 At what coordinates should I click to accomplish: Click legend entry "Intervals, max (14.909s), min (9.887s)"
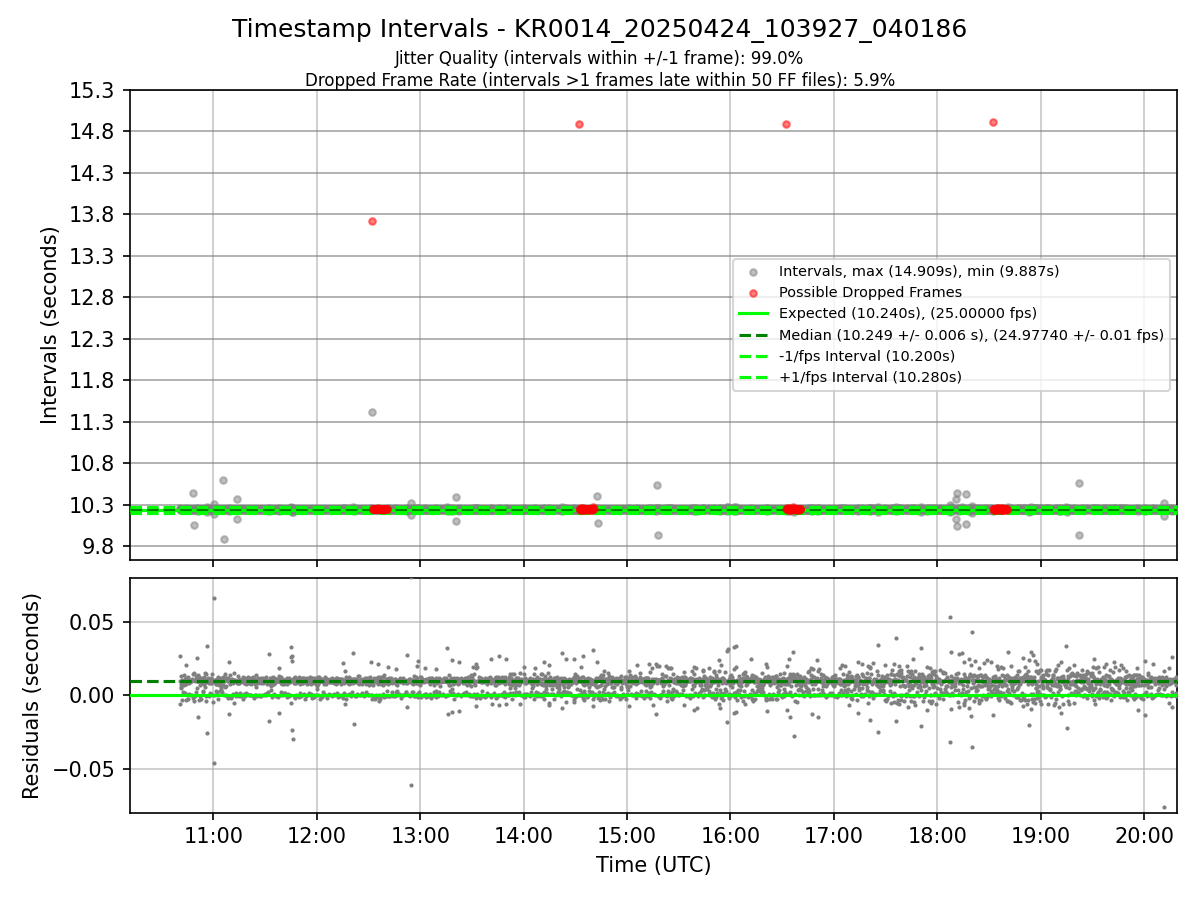click(919, 271)
